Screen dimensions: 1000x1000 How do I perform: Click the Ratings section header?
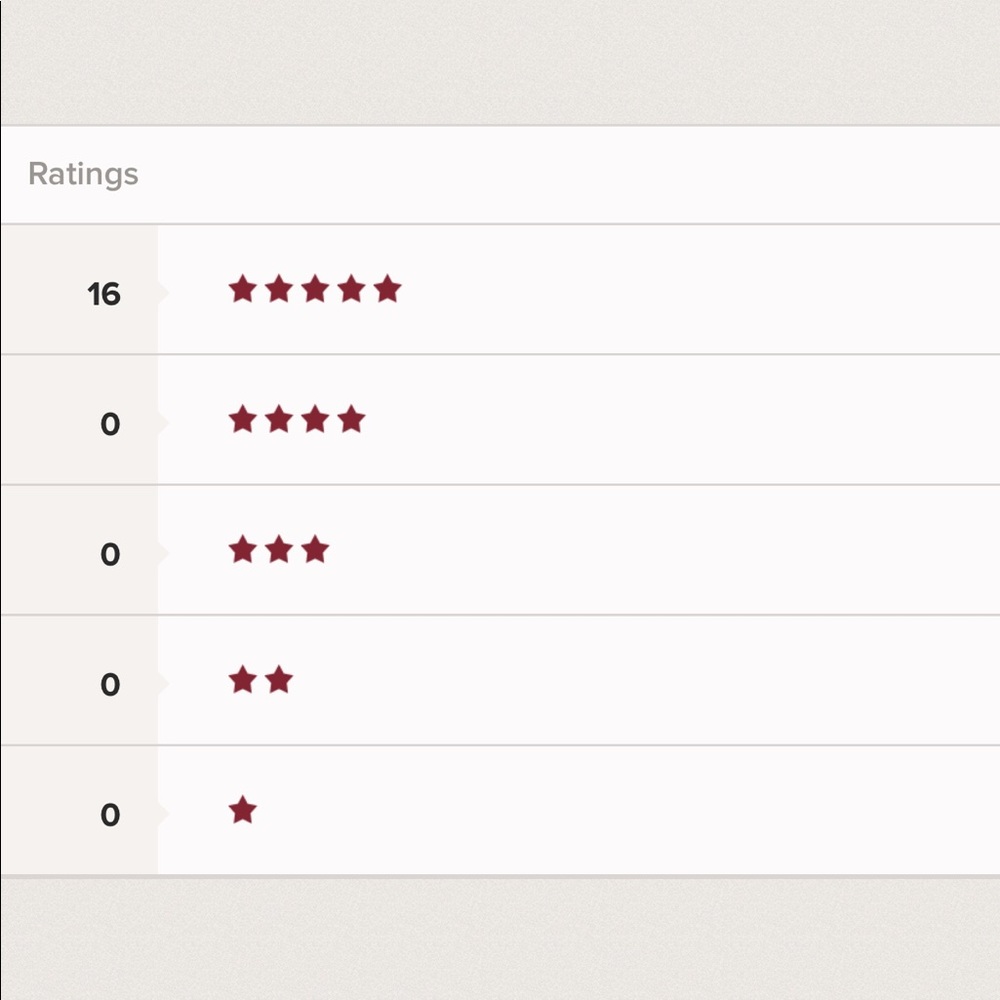[x=84, y=174]
